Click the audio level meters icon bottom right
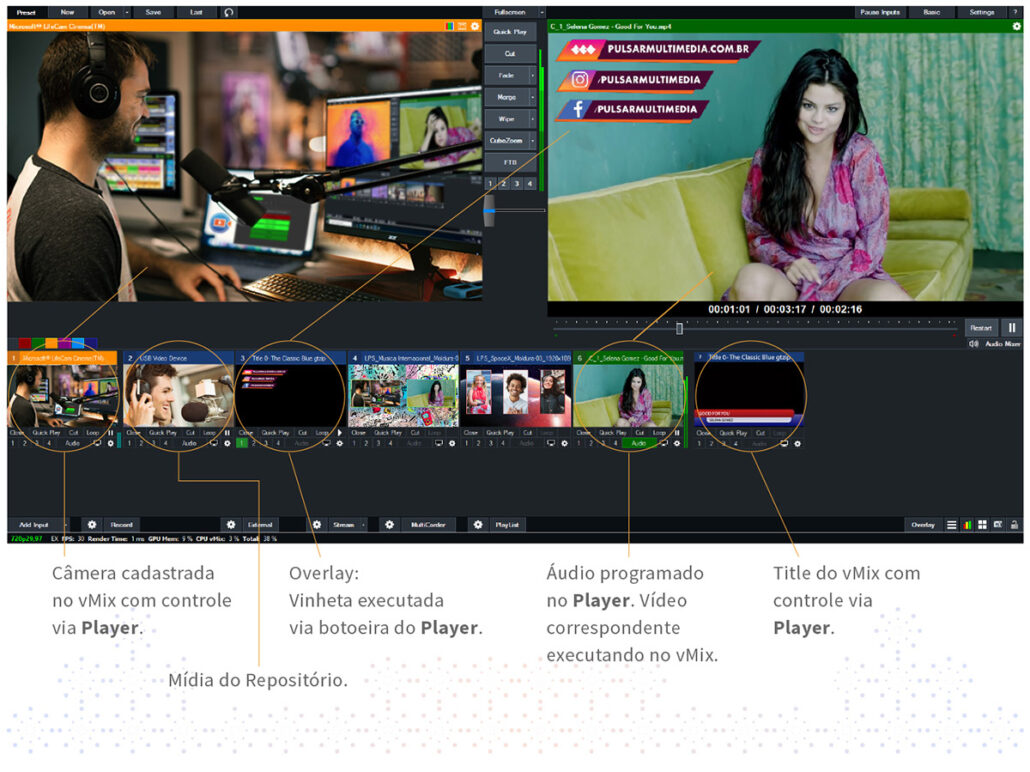Image resolution: width=1030 pixels, height=772 pixels. 967,524
